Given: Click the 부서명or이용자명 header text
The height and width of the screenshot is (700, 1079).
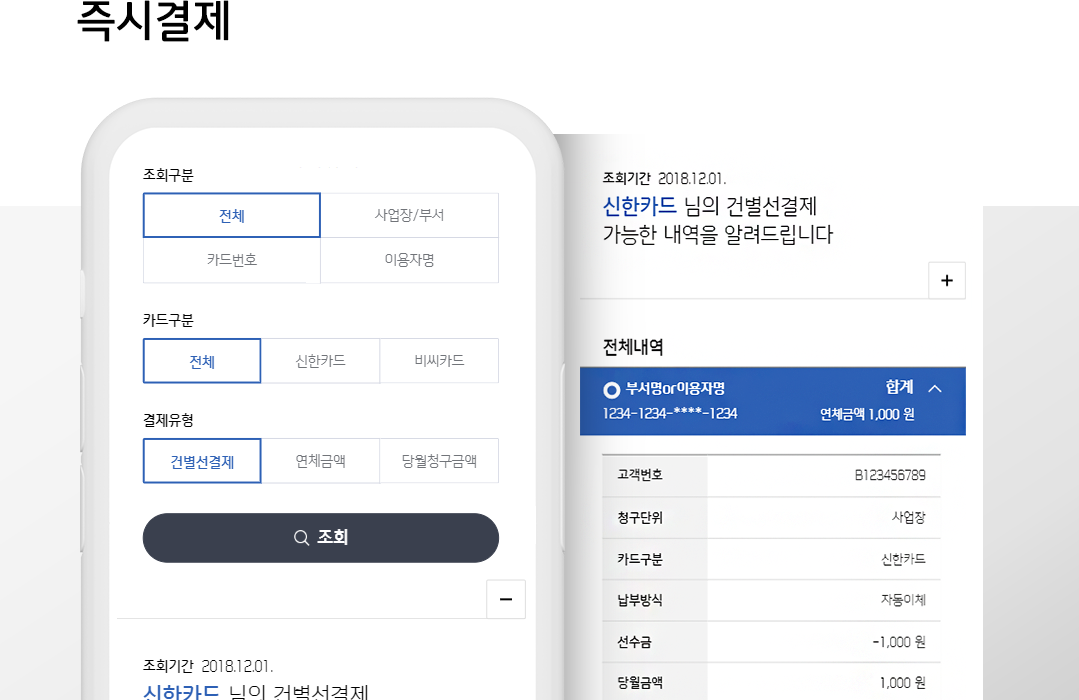Looking at the screenshot, I should 675,389.
